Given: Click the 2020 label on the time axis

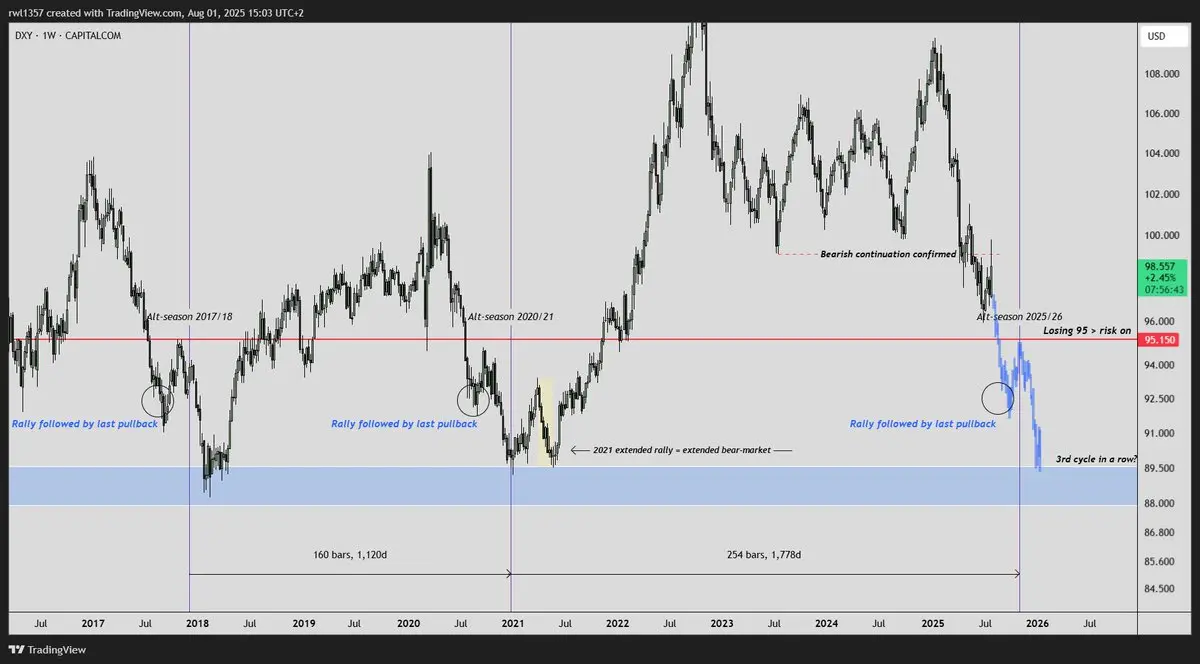Looking at the screenshot, I should tap(407, 623).
